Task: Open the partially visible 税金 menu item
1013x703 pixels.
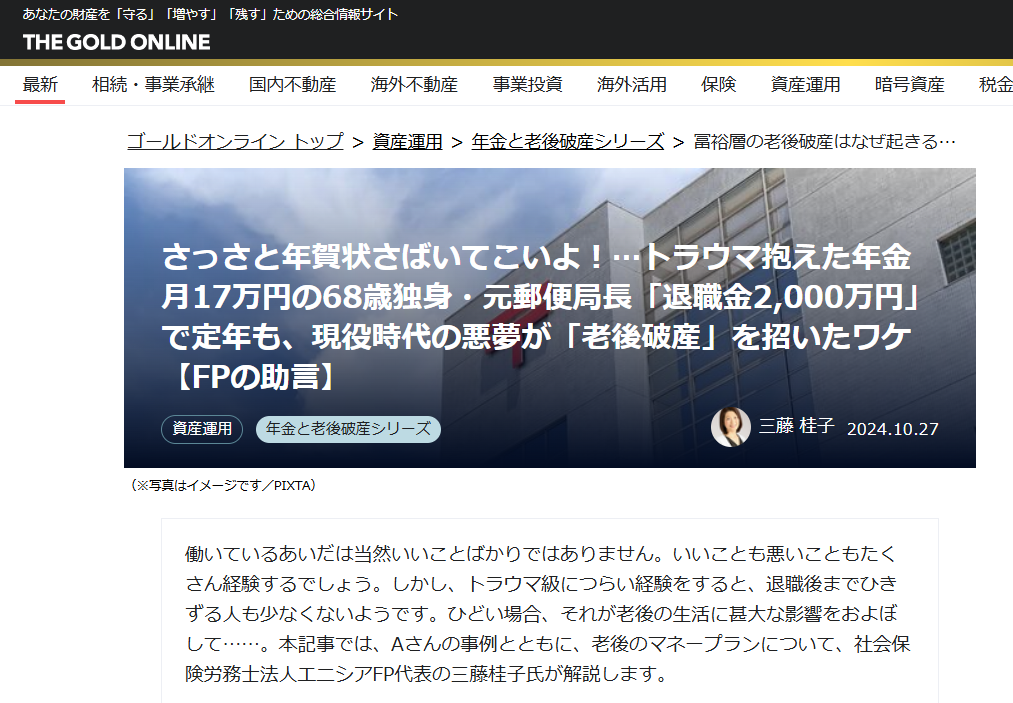Action: (x=996, y=85)
